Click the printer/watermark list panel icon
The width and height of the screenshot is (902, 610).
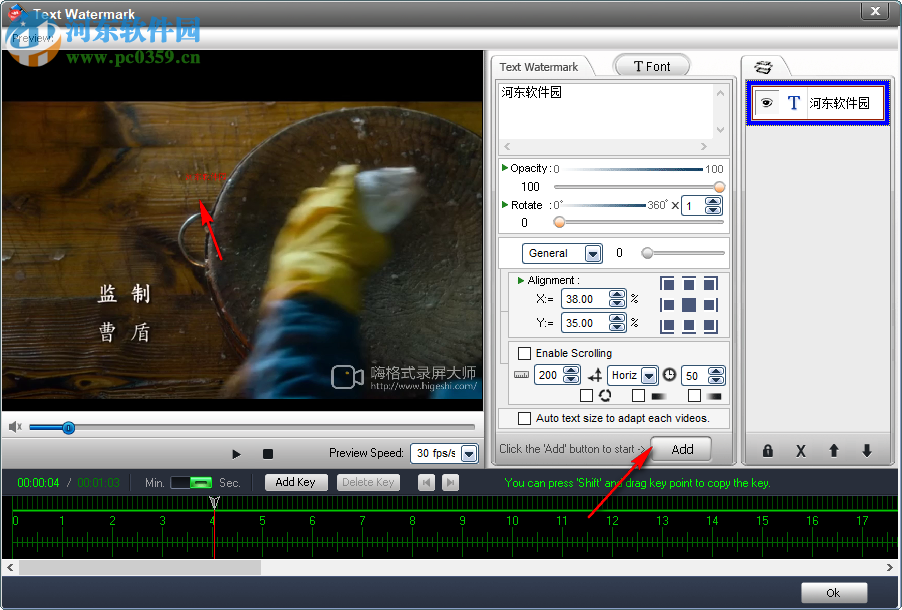pyautogui.click(x=765, y=66)
